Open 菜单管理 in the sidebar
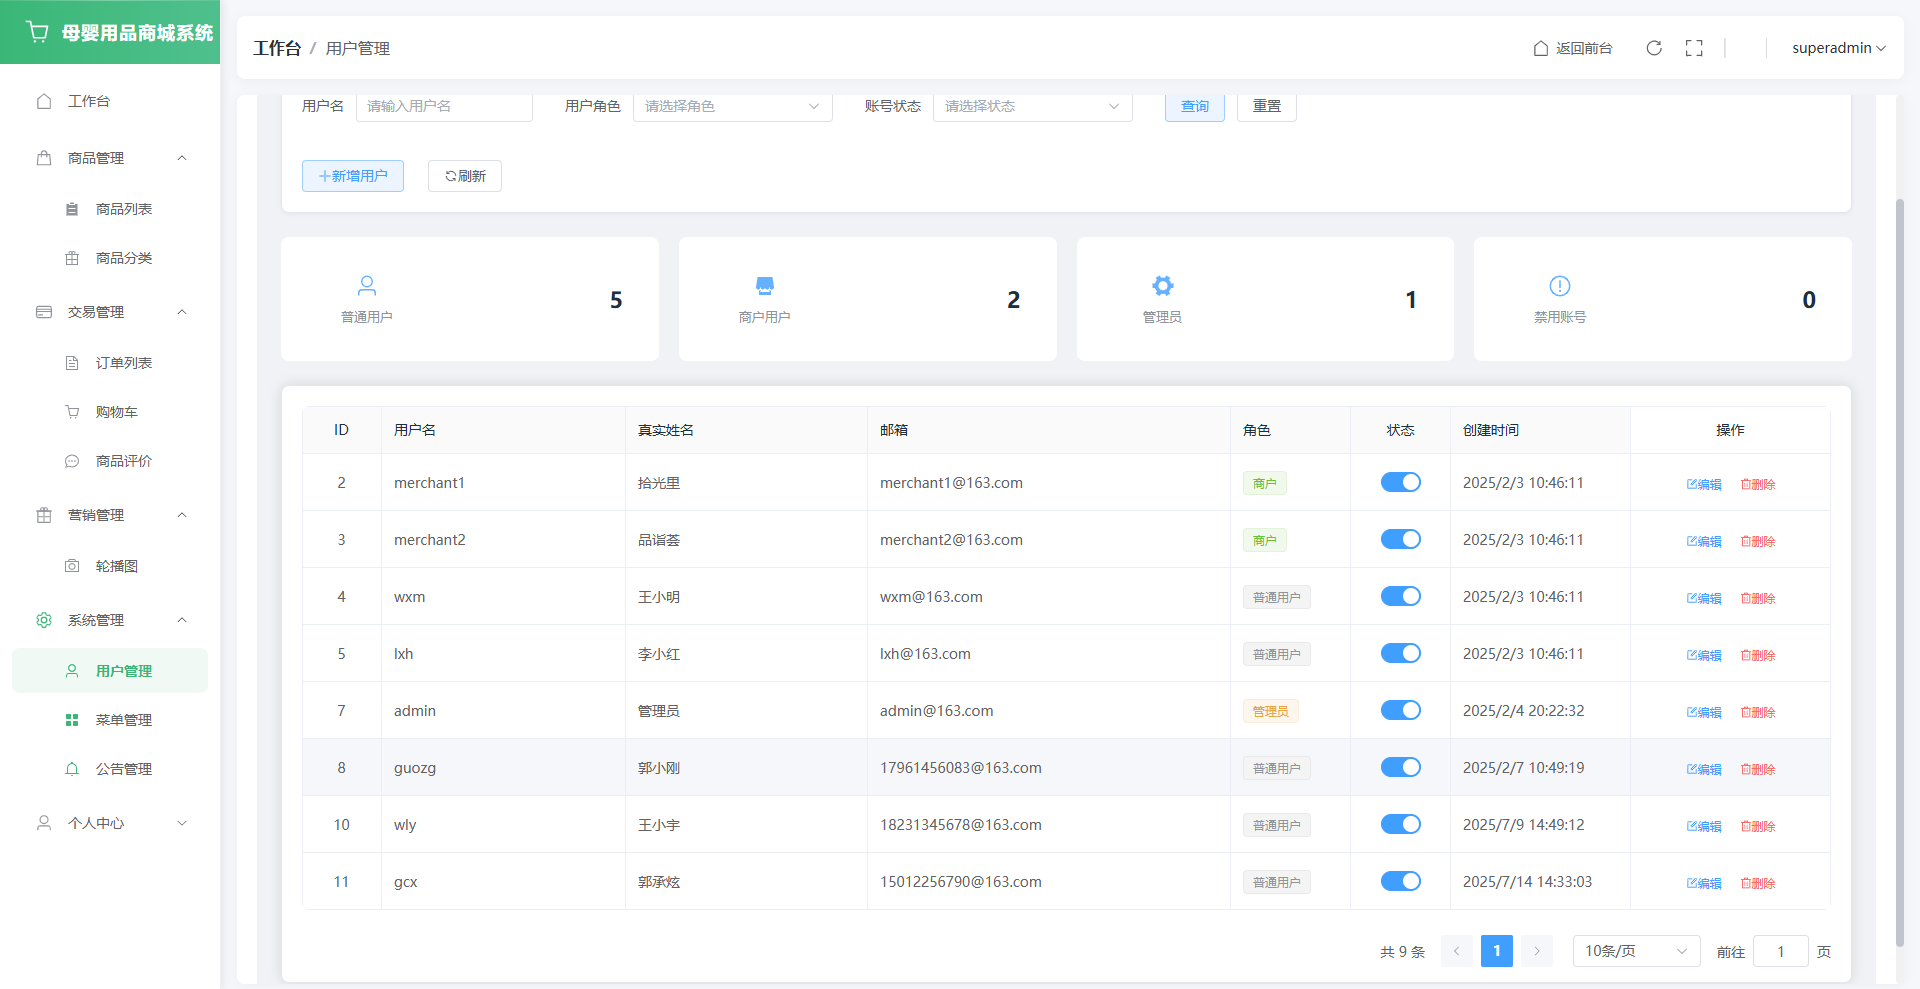 (123, 720)
